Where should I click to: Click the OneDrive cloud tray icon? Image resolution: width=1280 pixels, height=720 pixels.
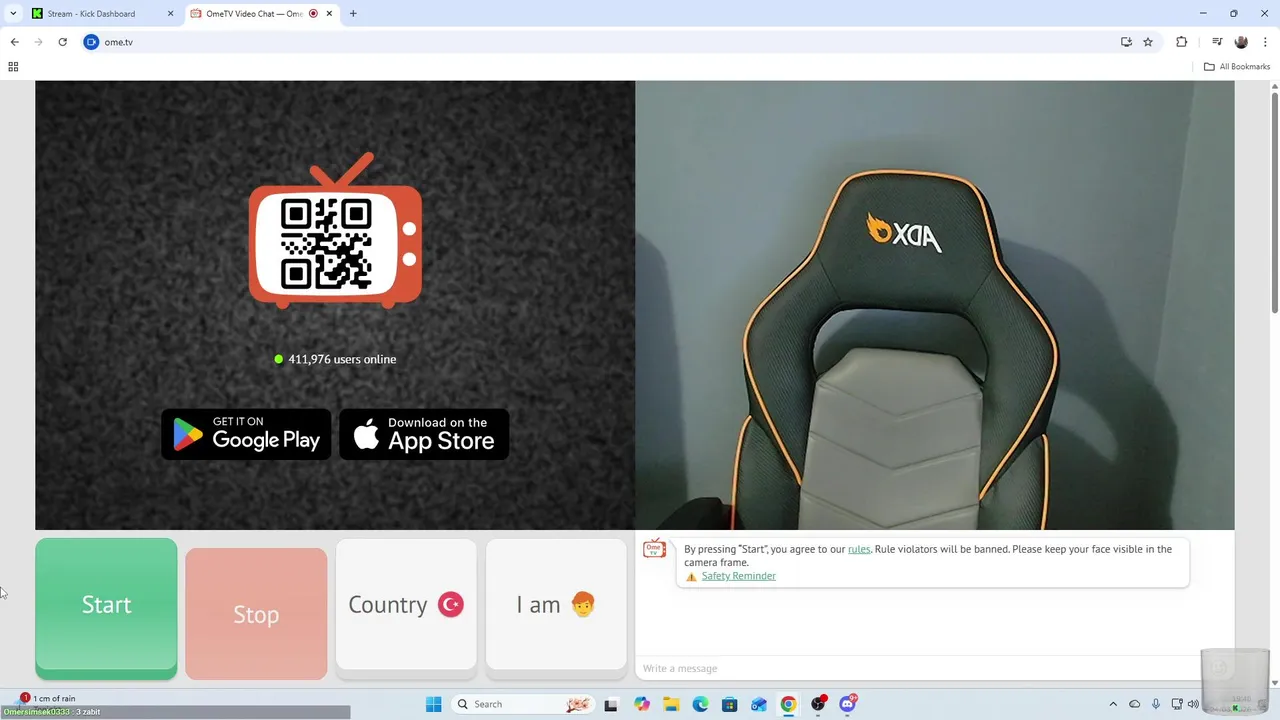[x=1134, y=704]
